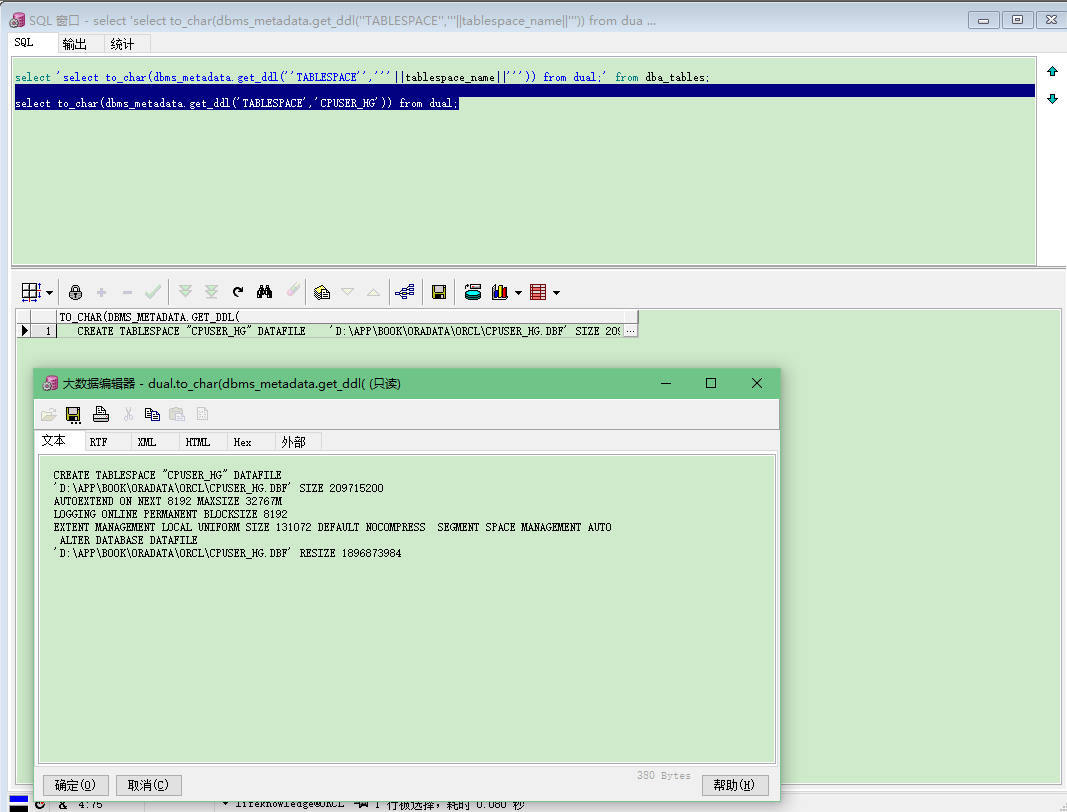Click the post changes checkmark icon
This screenshot has height=812, width=1067.
153,292
